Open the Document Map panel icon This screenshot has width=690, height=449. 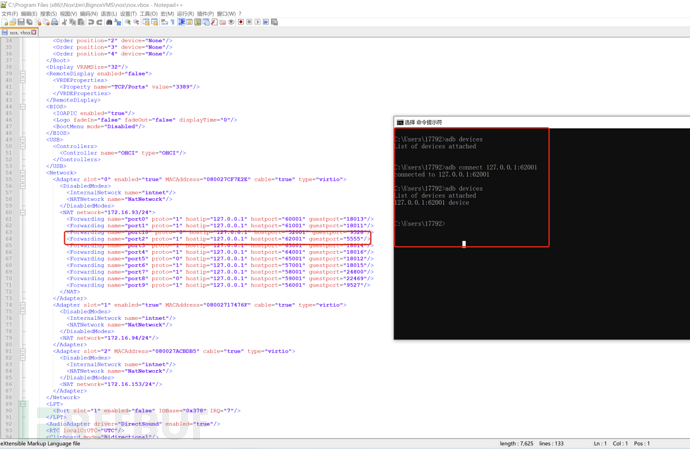coord(198,22)
